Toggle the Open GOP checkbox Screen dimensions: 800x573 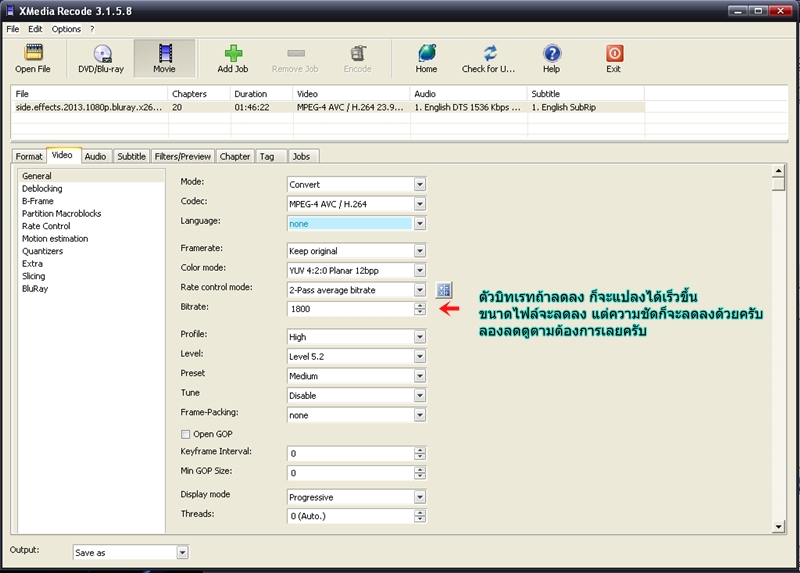(x=185, y=434)
